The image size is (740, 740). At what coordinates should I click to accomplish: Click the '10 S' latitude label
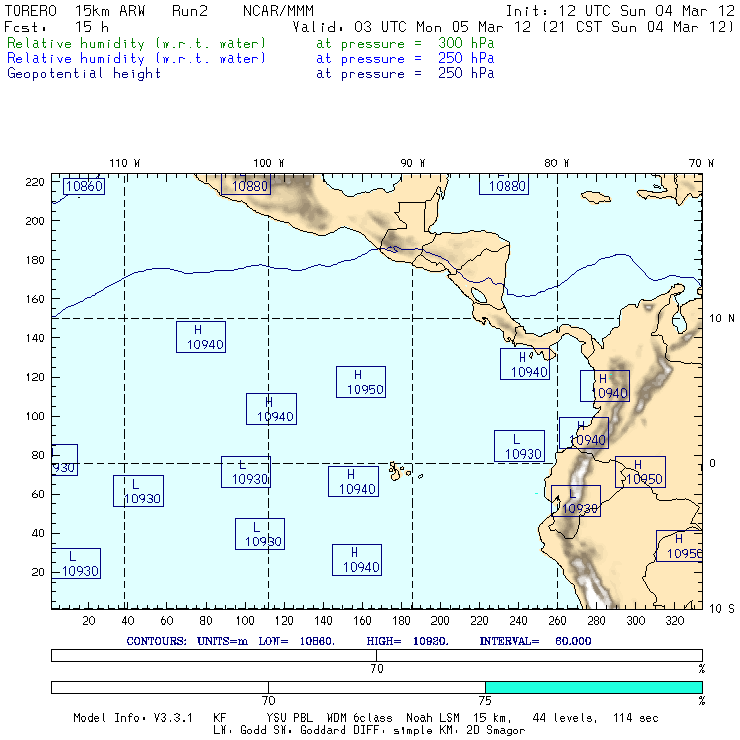(x=722, y=609)
